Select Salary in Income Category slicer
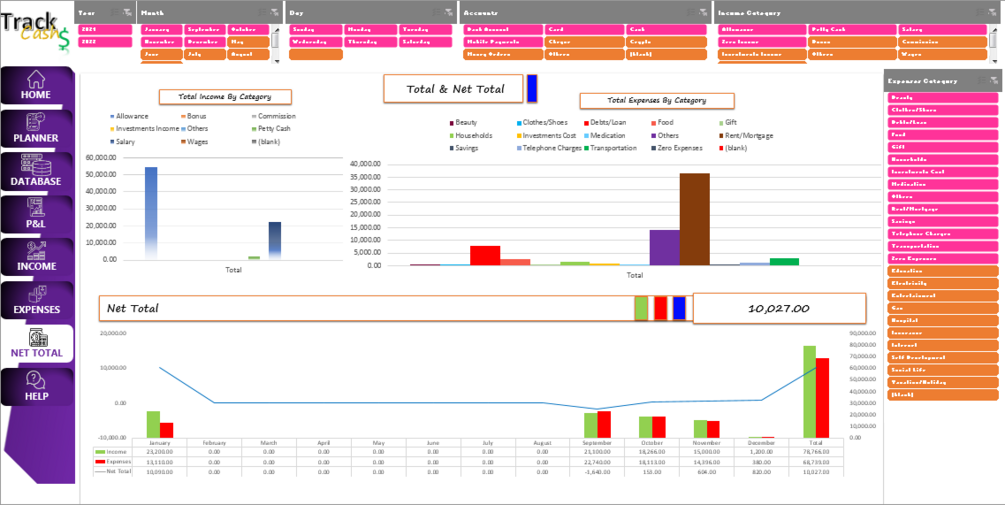 click(x=942, y=29)
